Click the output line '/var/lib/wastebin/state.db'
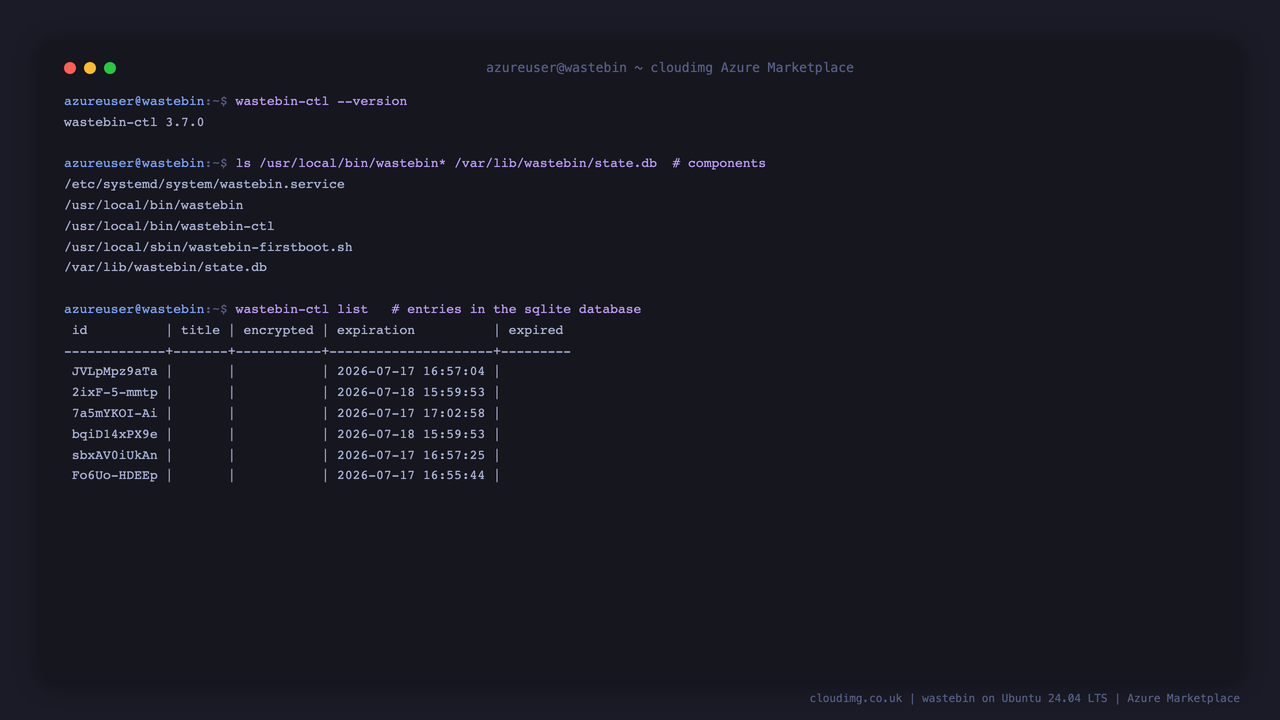 click(x=165, y=268)
